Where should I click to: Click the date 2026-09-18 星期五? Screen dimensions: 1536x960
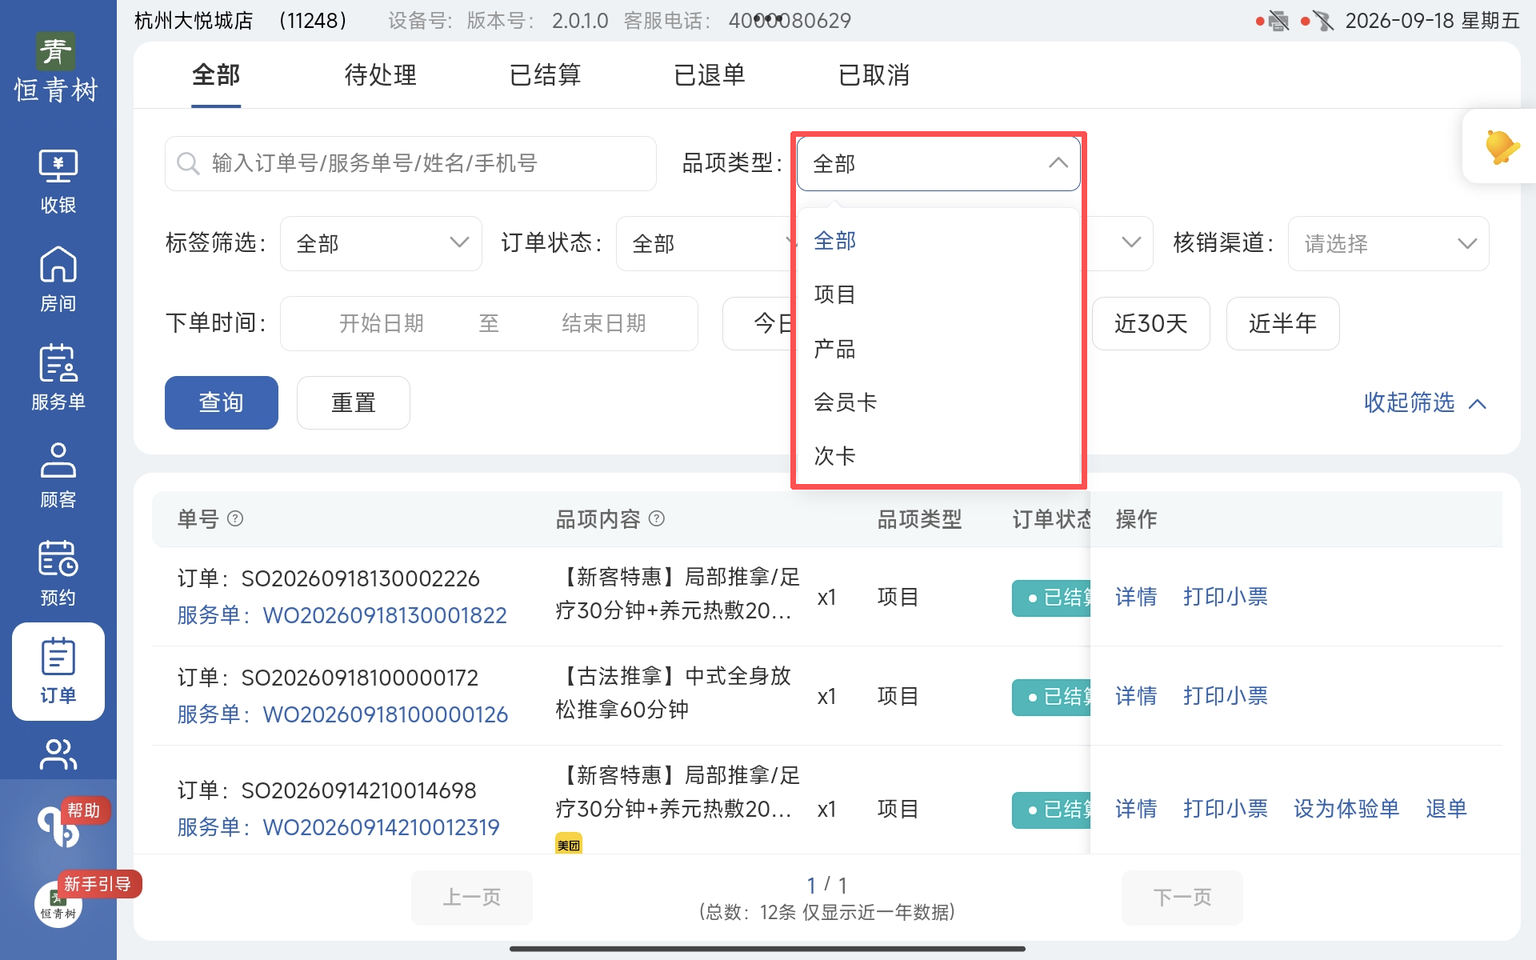pos(1432,21)
